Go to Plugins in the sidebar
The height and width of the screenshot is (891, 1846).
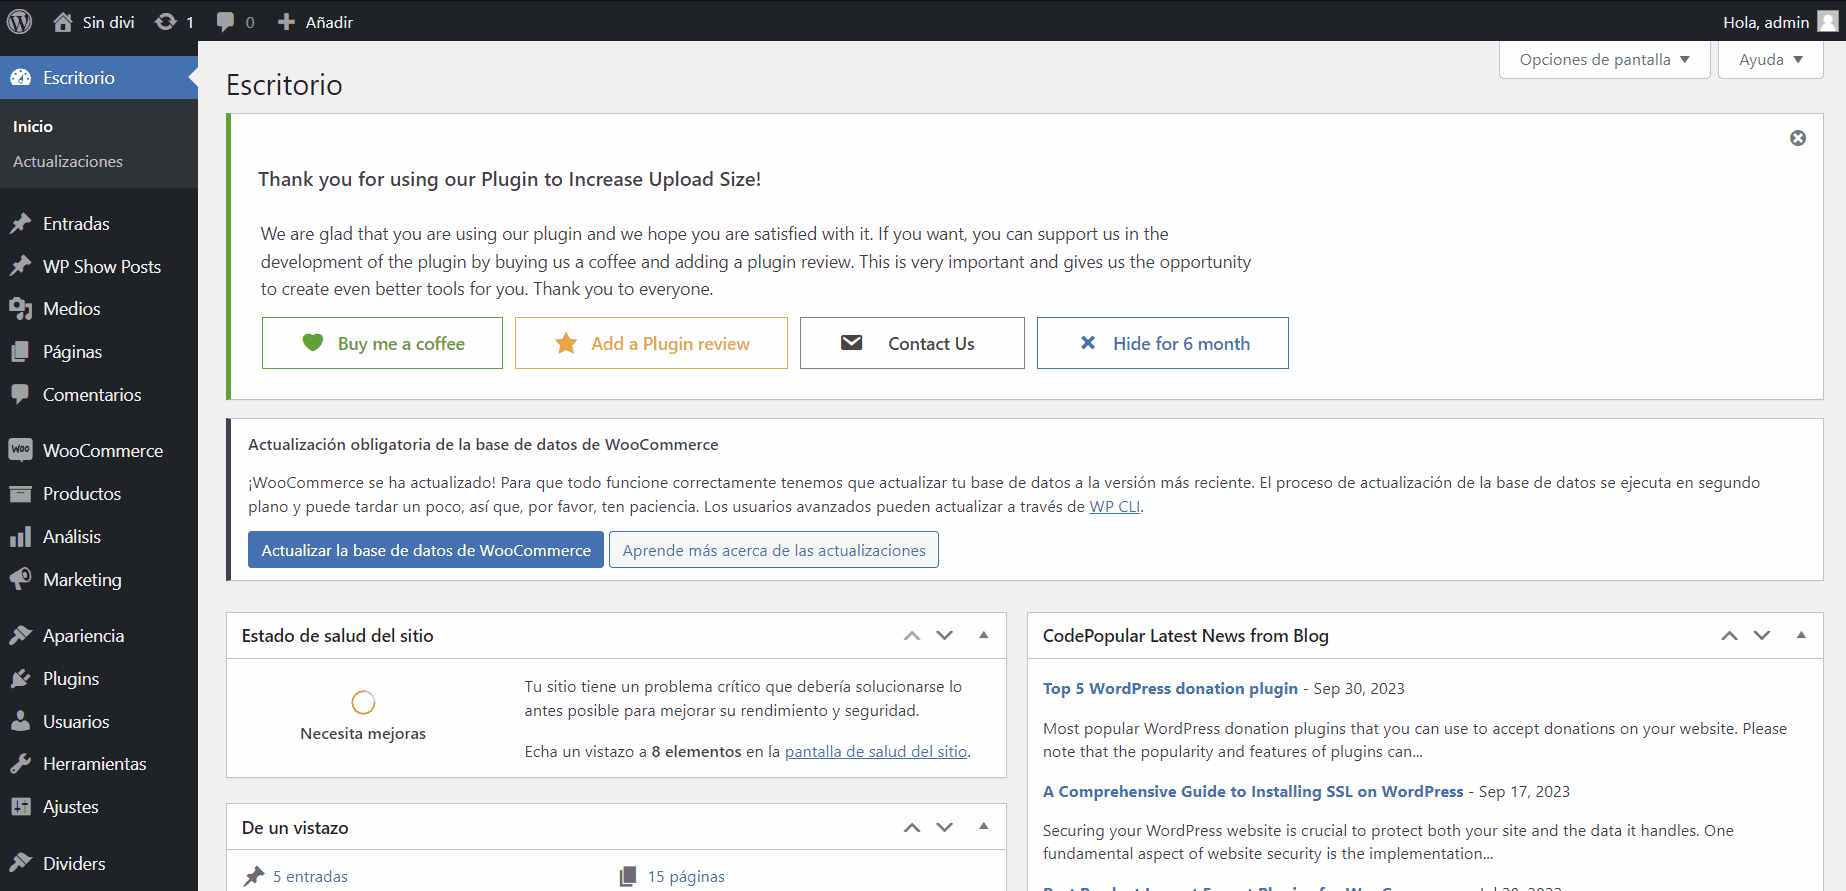pyautogui.click(x=70, y=679)
